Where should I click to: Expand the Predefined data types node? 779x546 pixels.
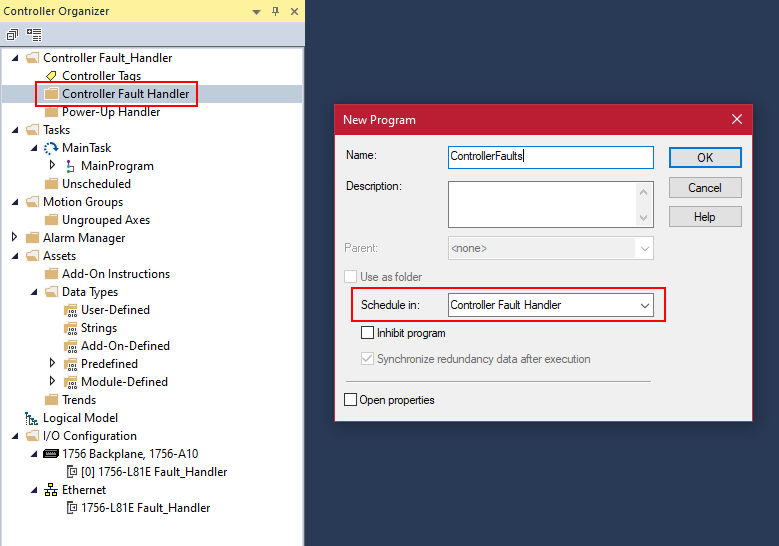52,363
